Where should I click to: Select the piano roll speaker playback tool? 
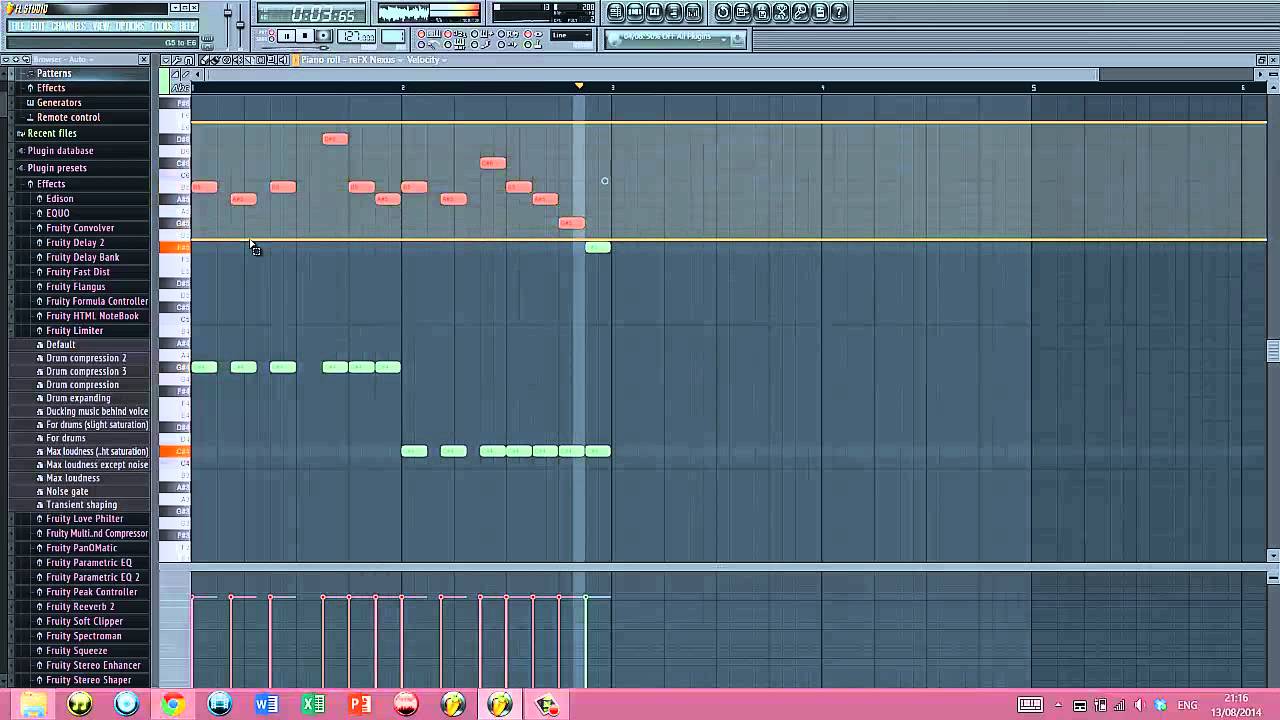(x=283, y=60)
